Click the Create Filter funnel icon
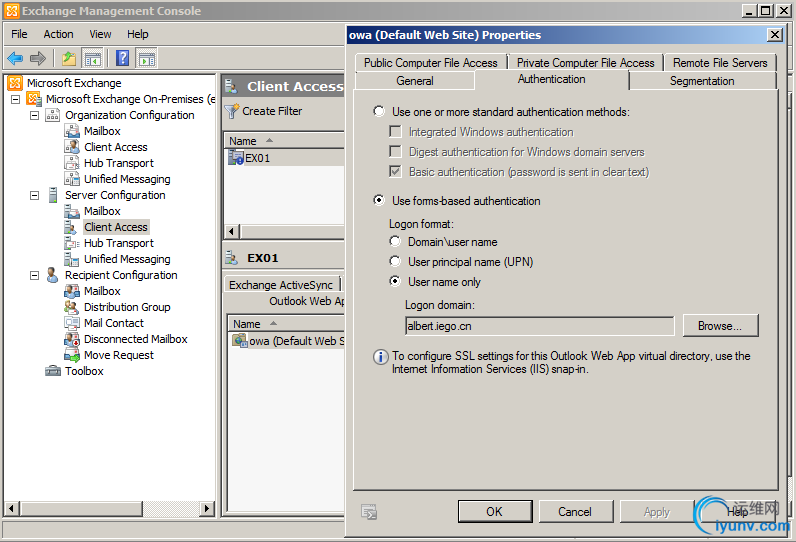Viewport: 796px width, 542px height. tap(231, 111)
